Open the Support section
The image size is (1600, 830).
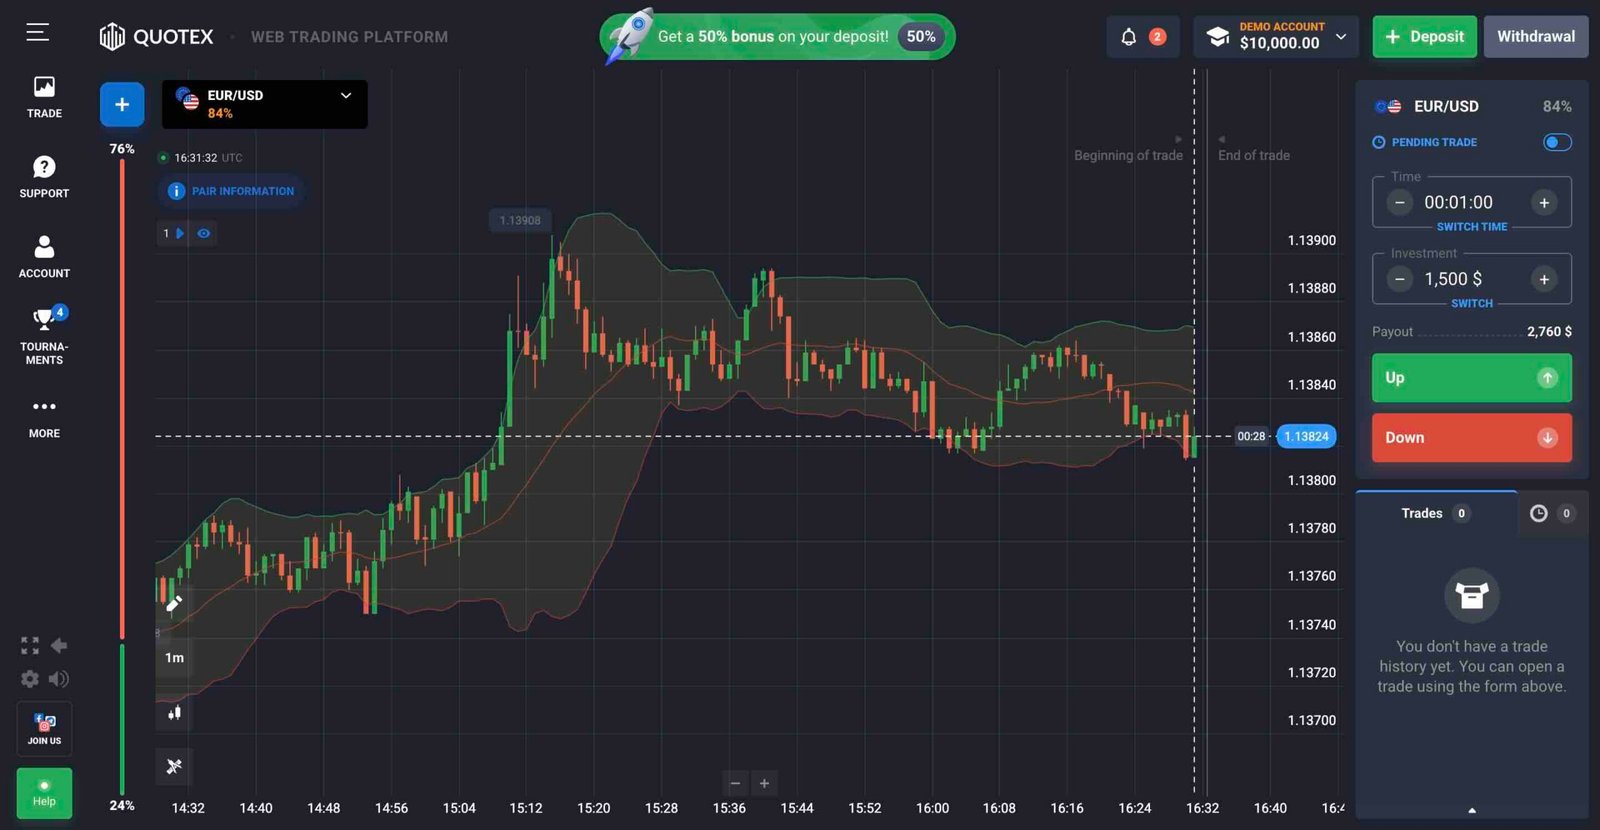44,177
